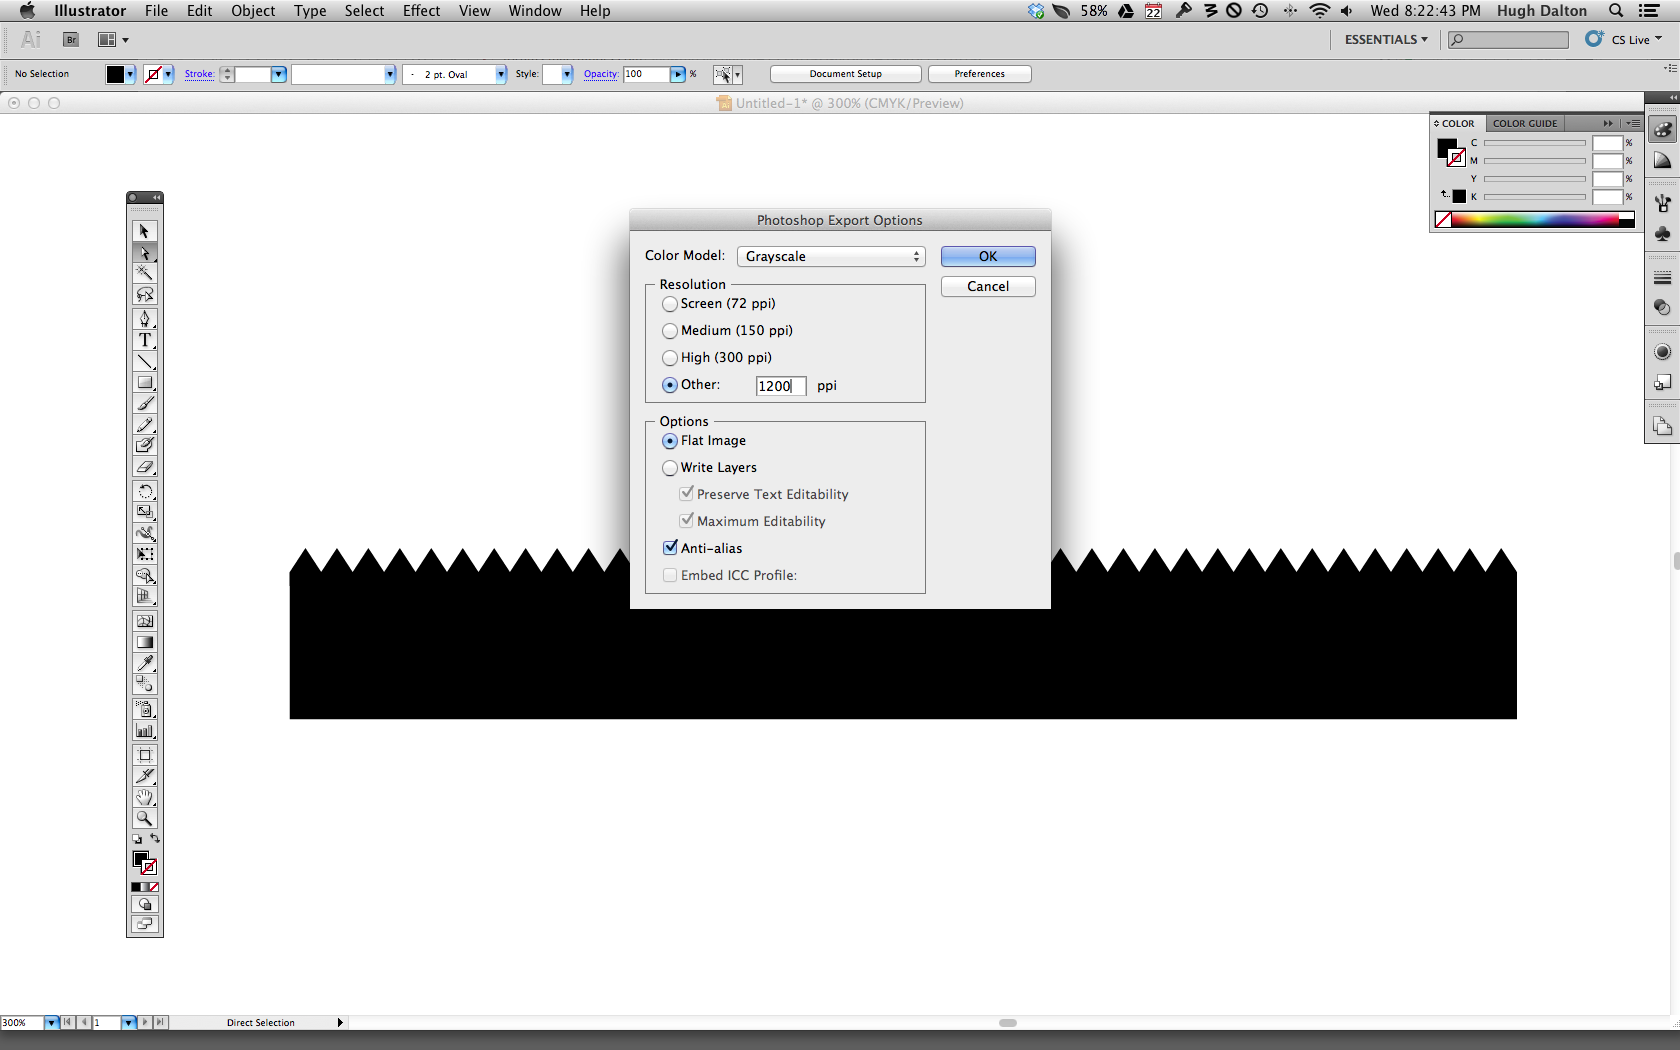Screen dimensions: 1680x1050
Task: Open the Arrange Documents dropdown
Action: [x=114, y=40]
